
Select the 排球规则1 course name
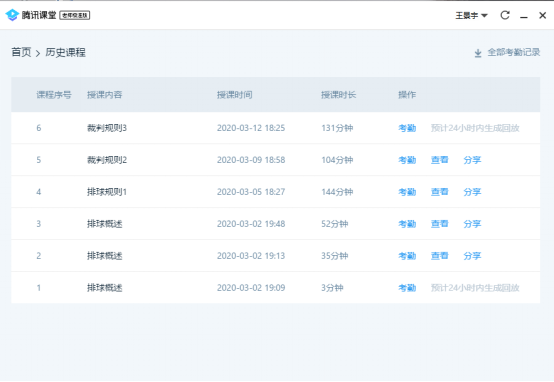107,192
